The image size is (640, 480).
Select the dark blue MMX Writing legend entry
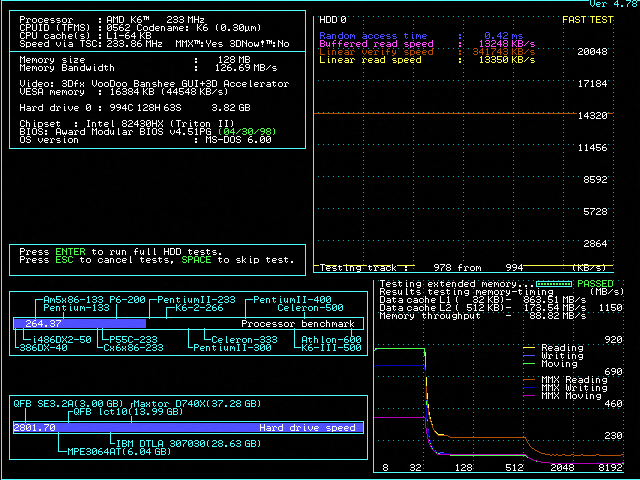(x=565, y=388)
